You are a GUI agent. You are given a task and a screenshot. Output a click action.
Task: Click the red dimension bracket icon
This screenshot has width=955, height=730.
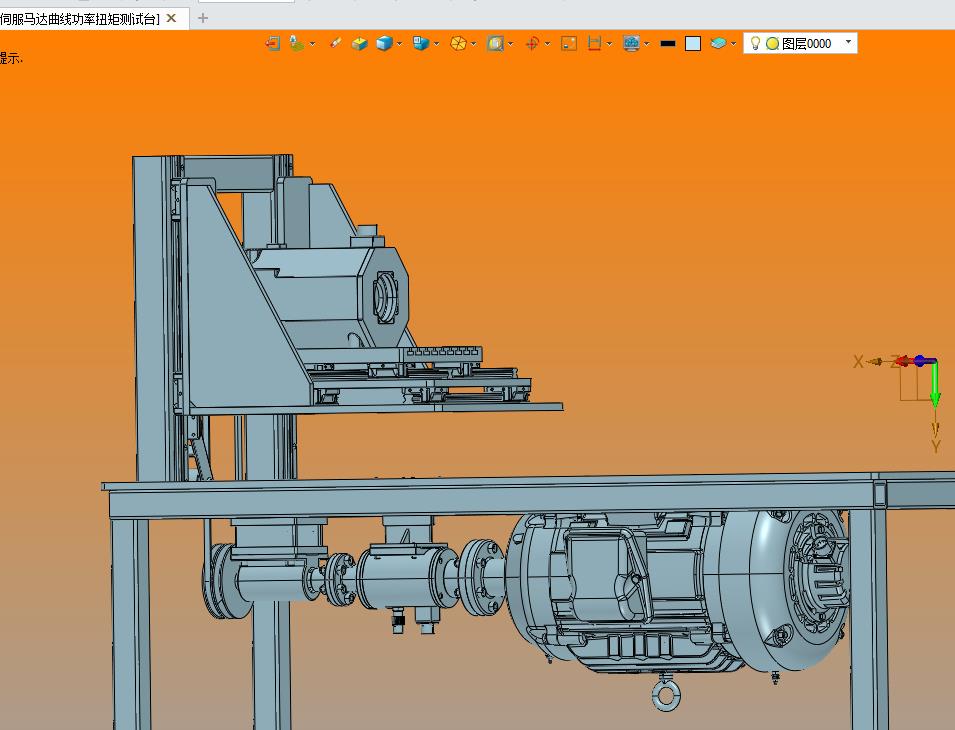[x=594, y=43]
